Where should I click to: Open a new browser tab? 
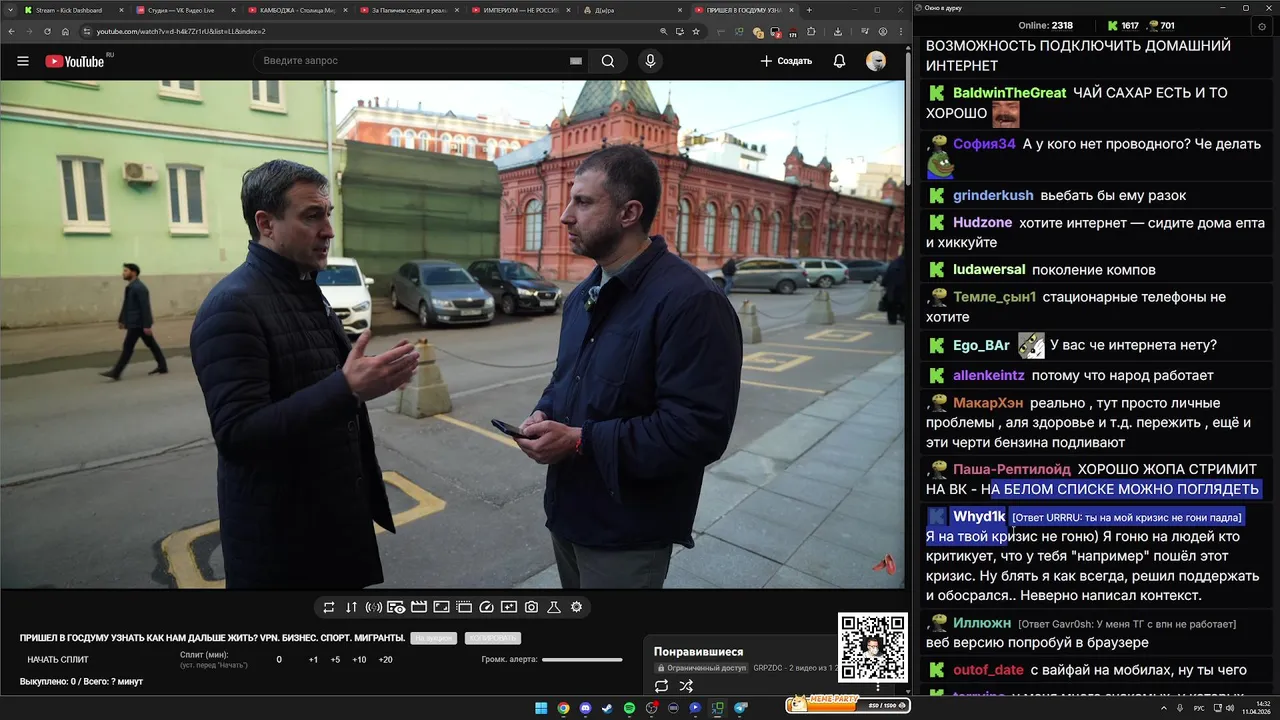pyautogui.click(x=810, y=10)
